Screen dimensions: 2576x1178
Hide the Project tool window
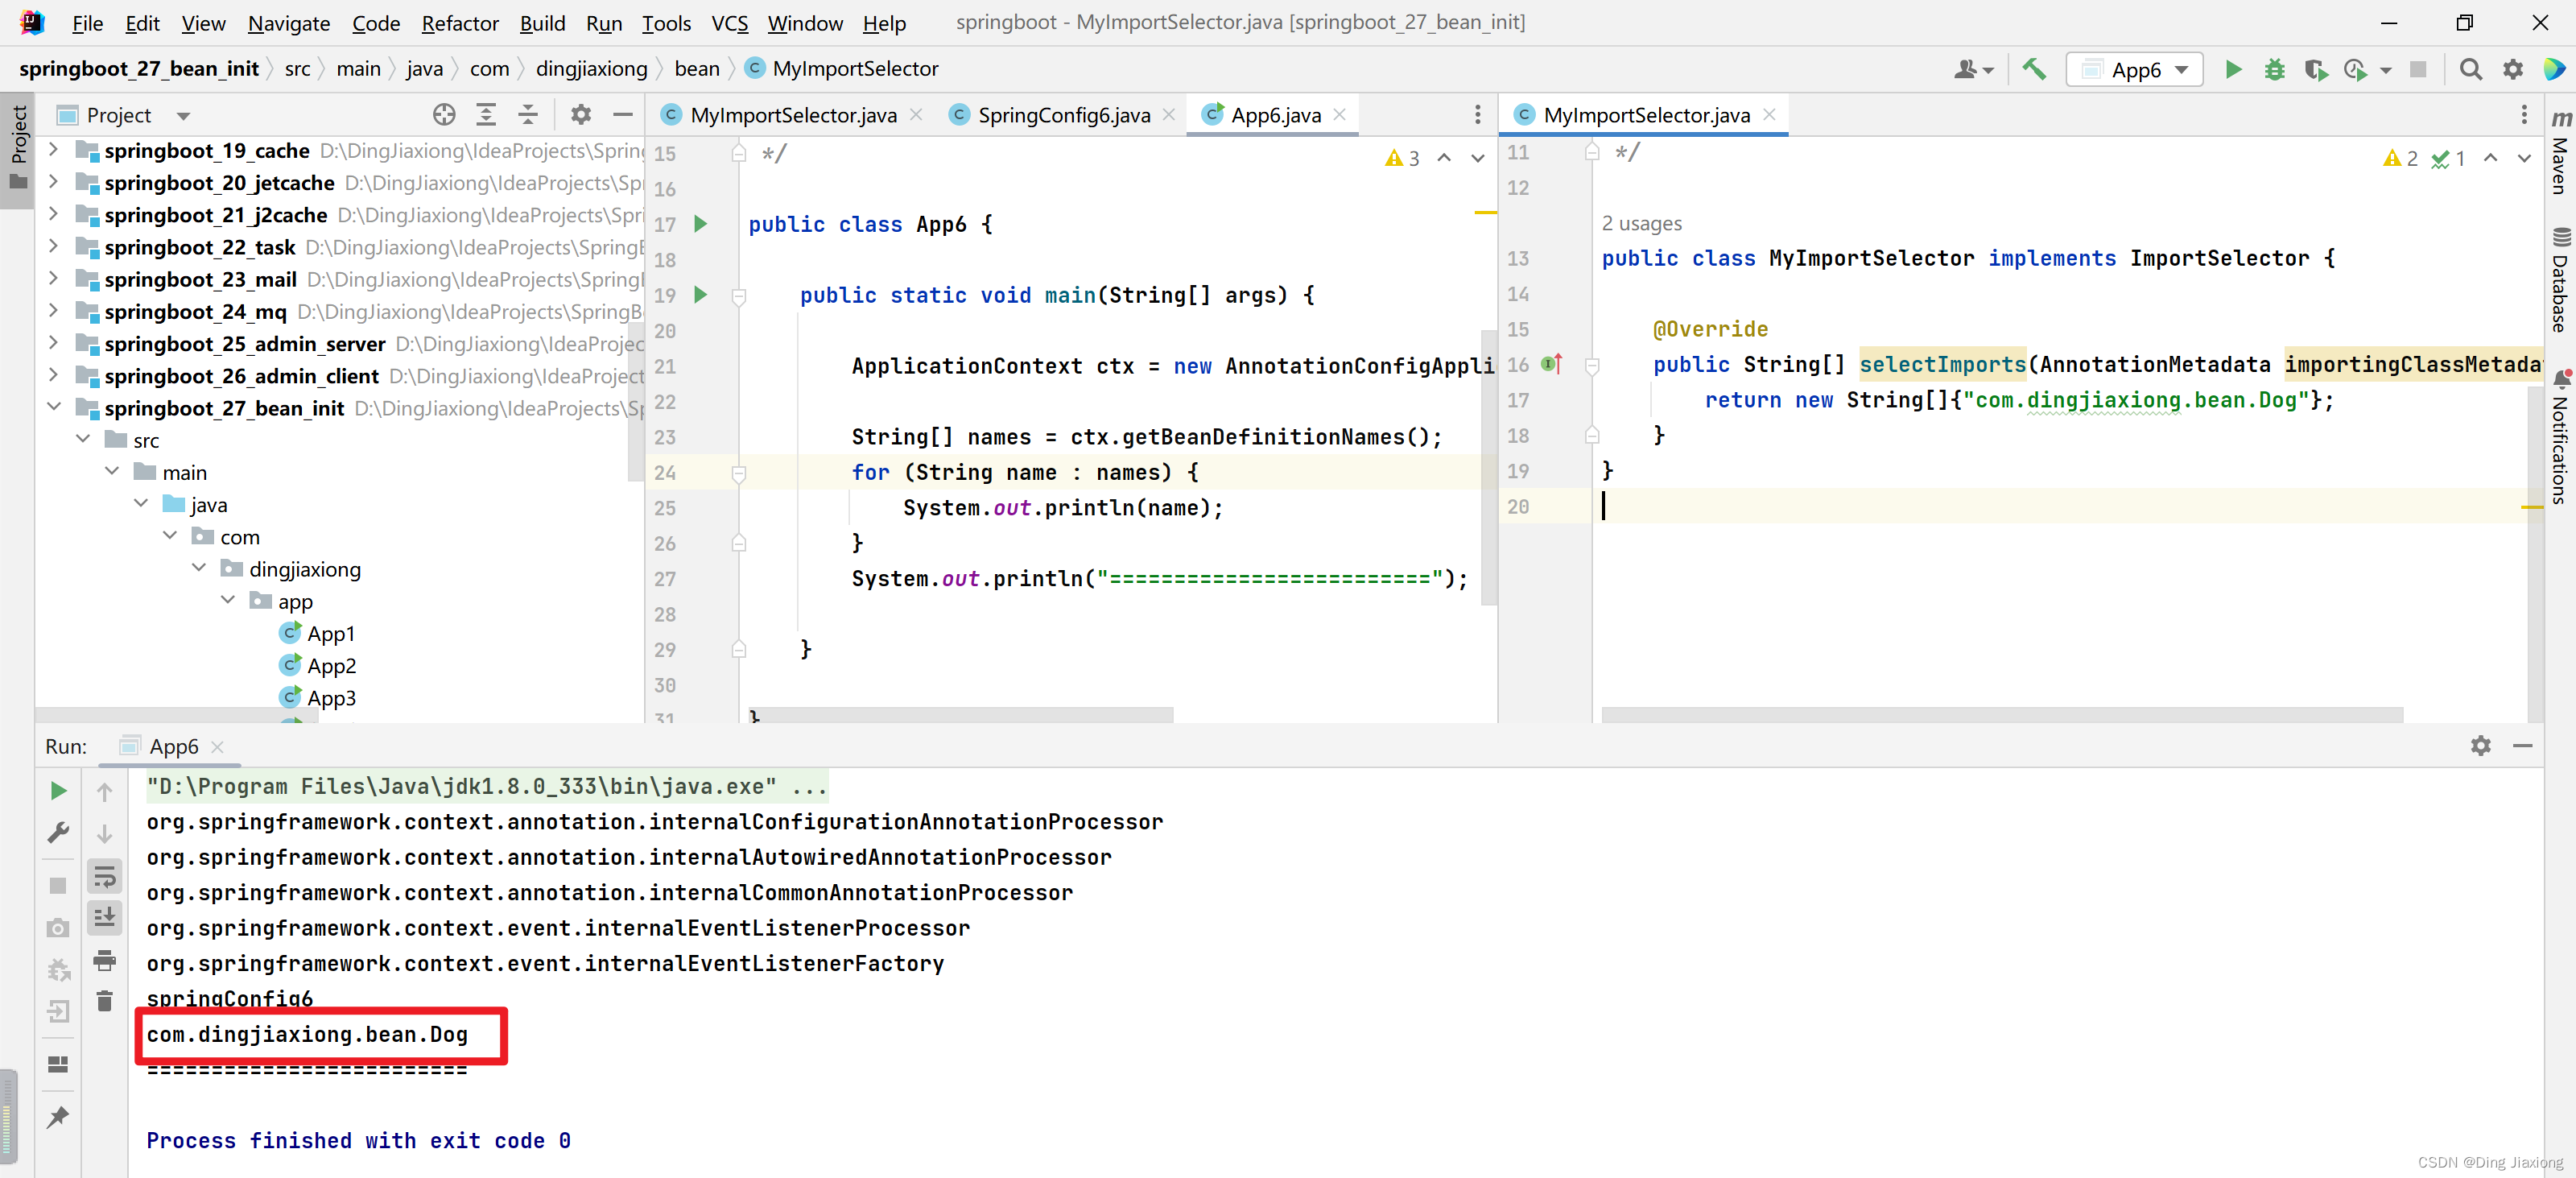(622, 115)
